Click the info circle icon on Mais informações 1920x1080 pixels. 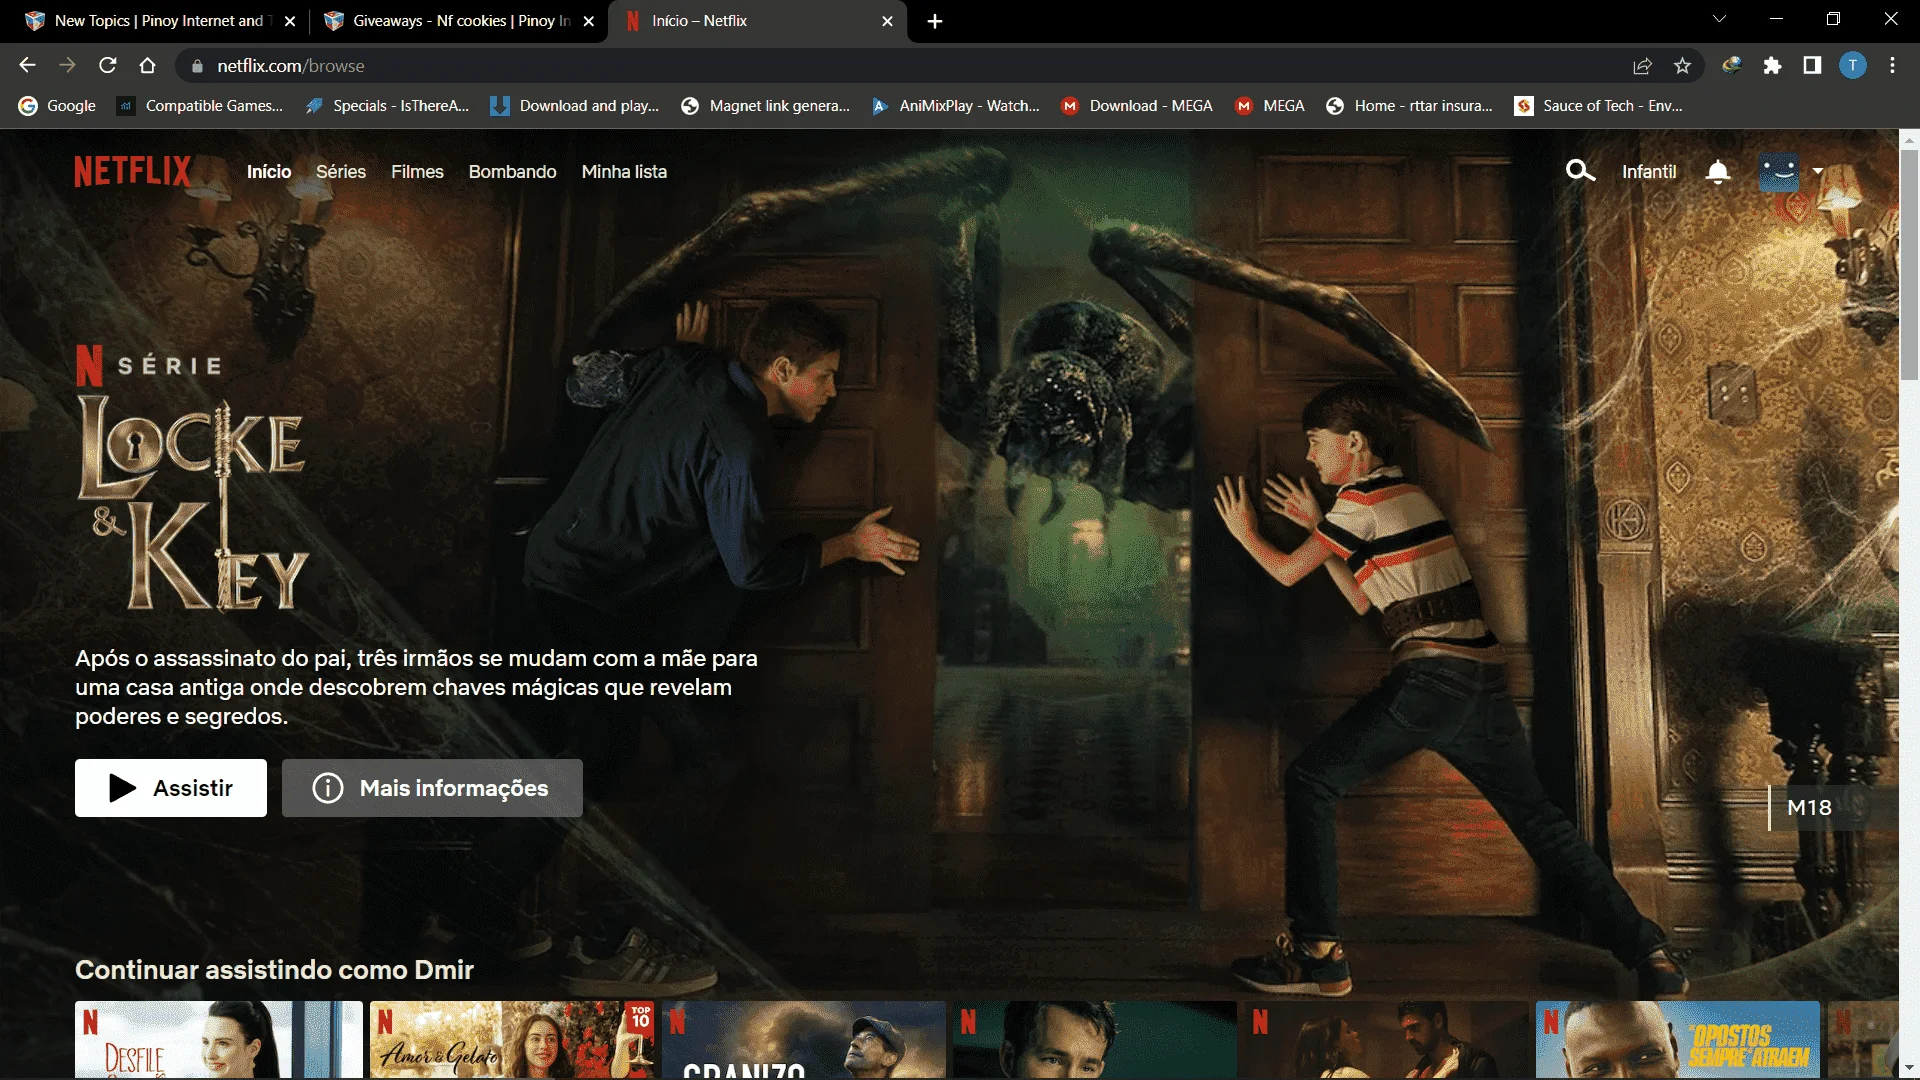click(x=327, y=788)
